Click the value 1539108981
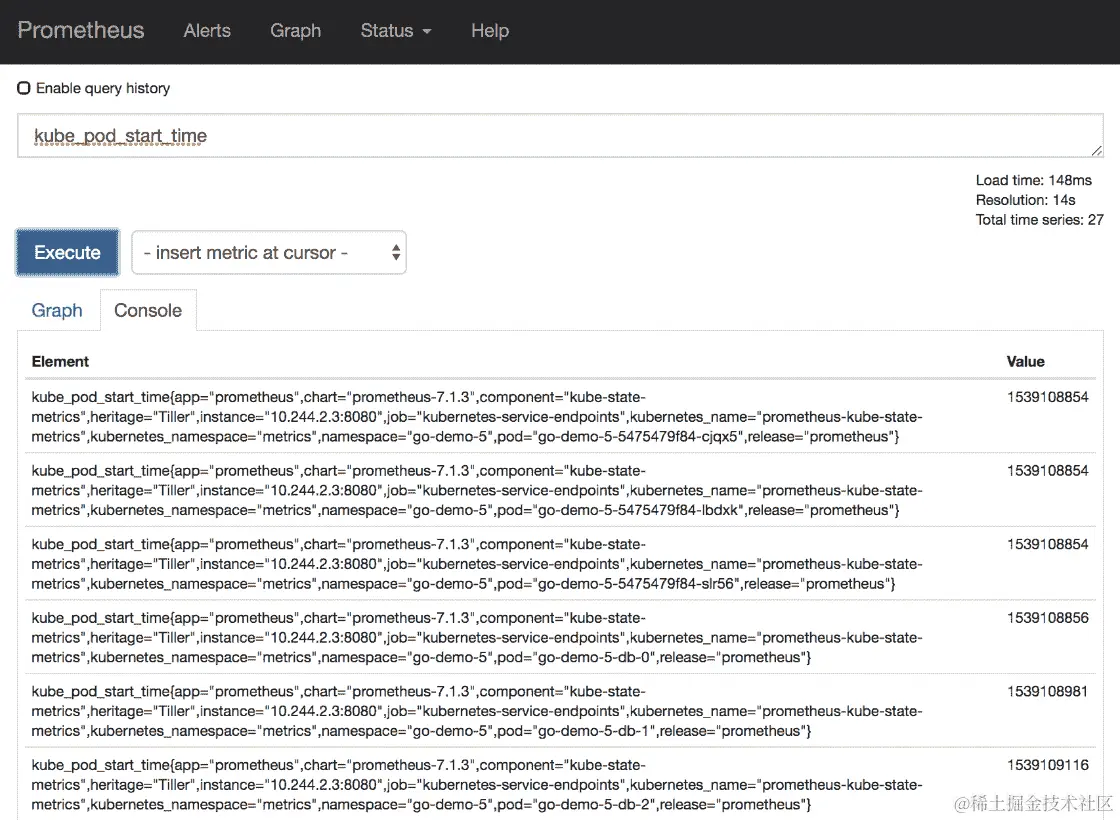The image size is (1120, 820). point(1048,691)
